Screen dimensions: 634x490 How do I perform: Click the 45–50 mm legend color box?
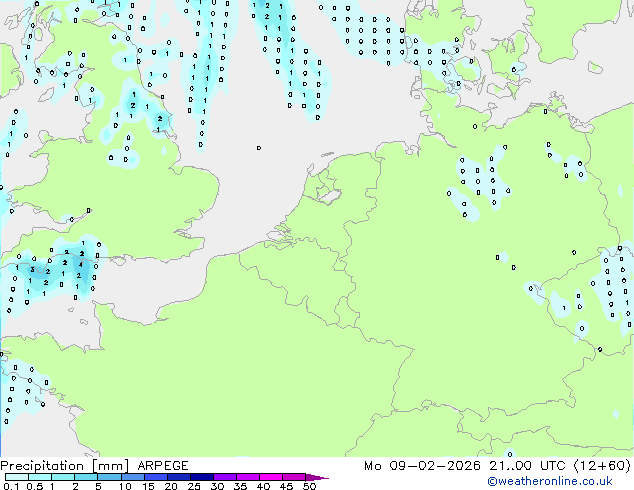[x=294, y=477]
